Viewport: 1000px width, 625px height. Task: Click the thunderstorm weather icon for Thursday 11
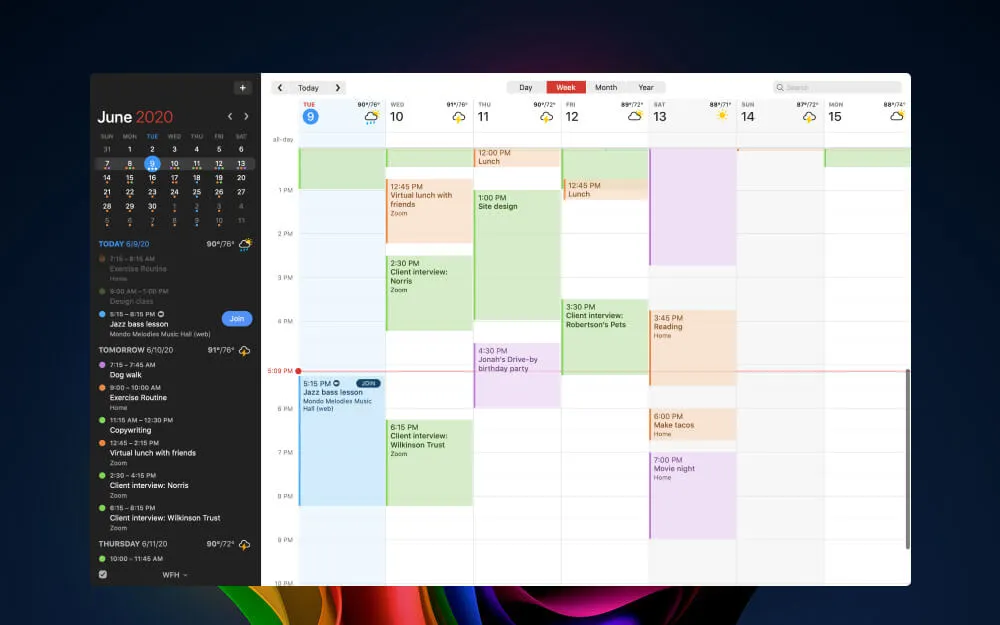(x=546, y=118)
